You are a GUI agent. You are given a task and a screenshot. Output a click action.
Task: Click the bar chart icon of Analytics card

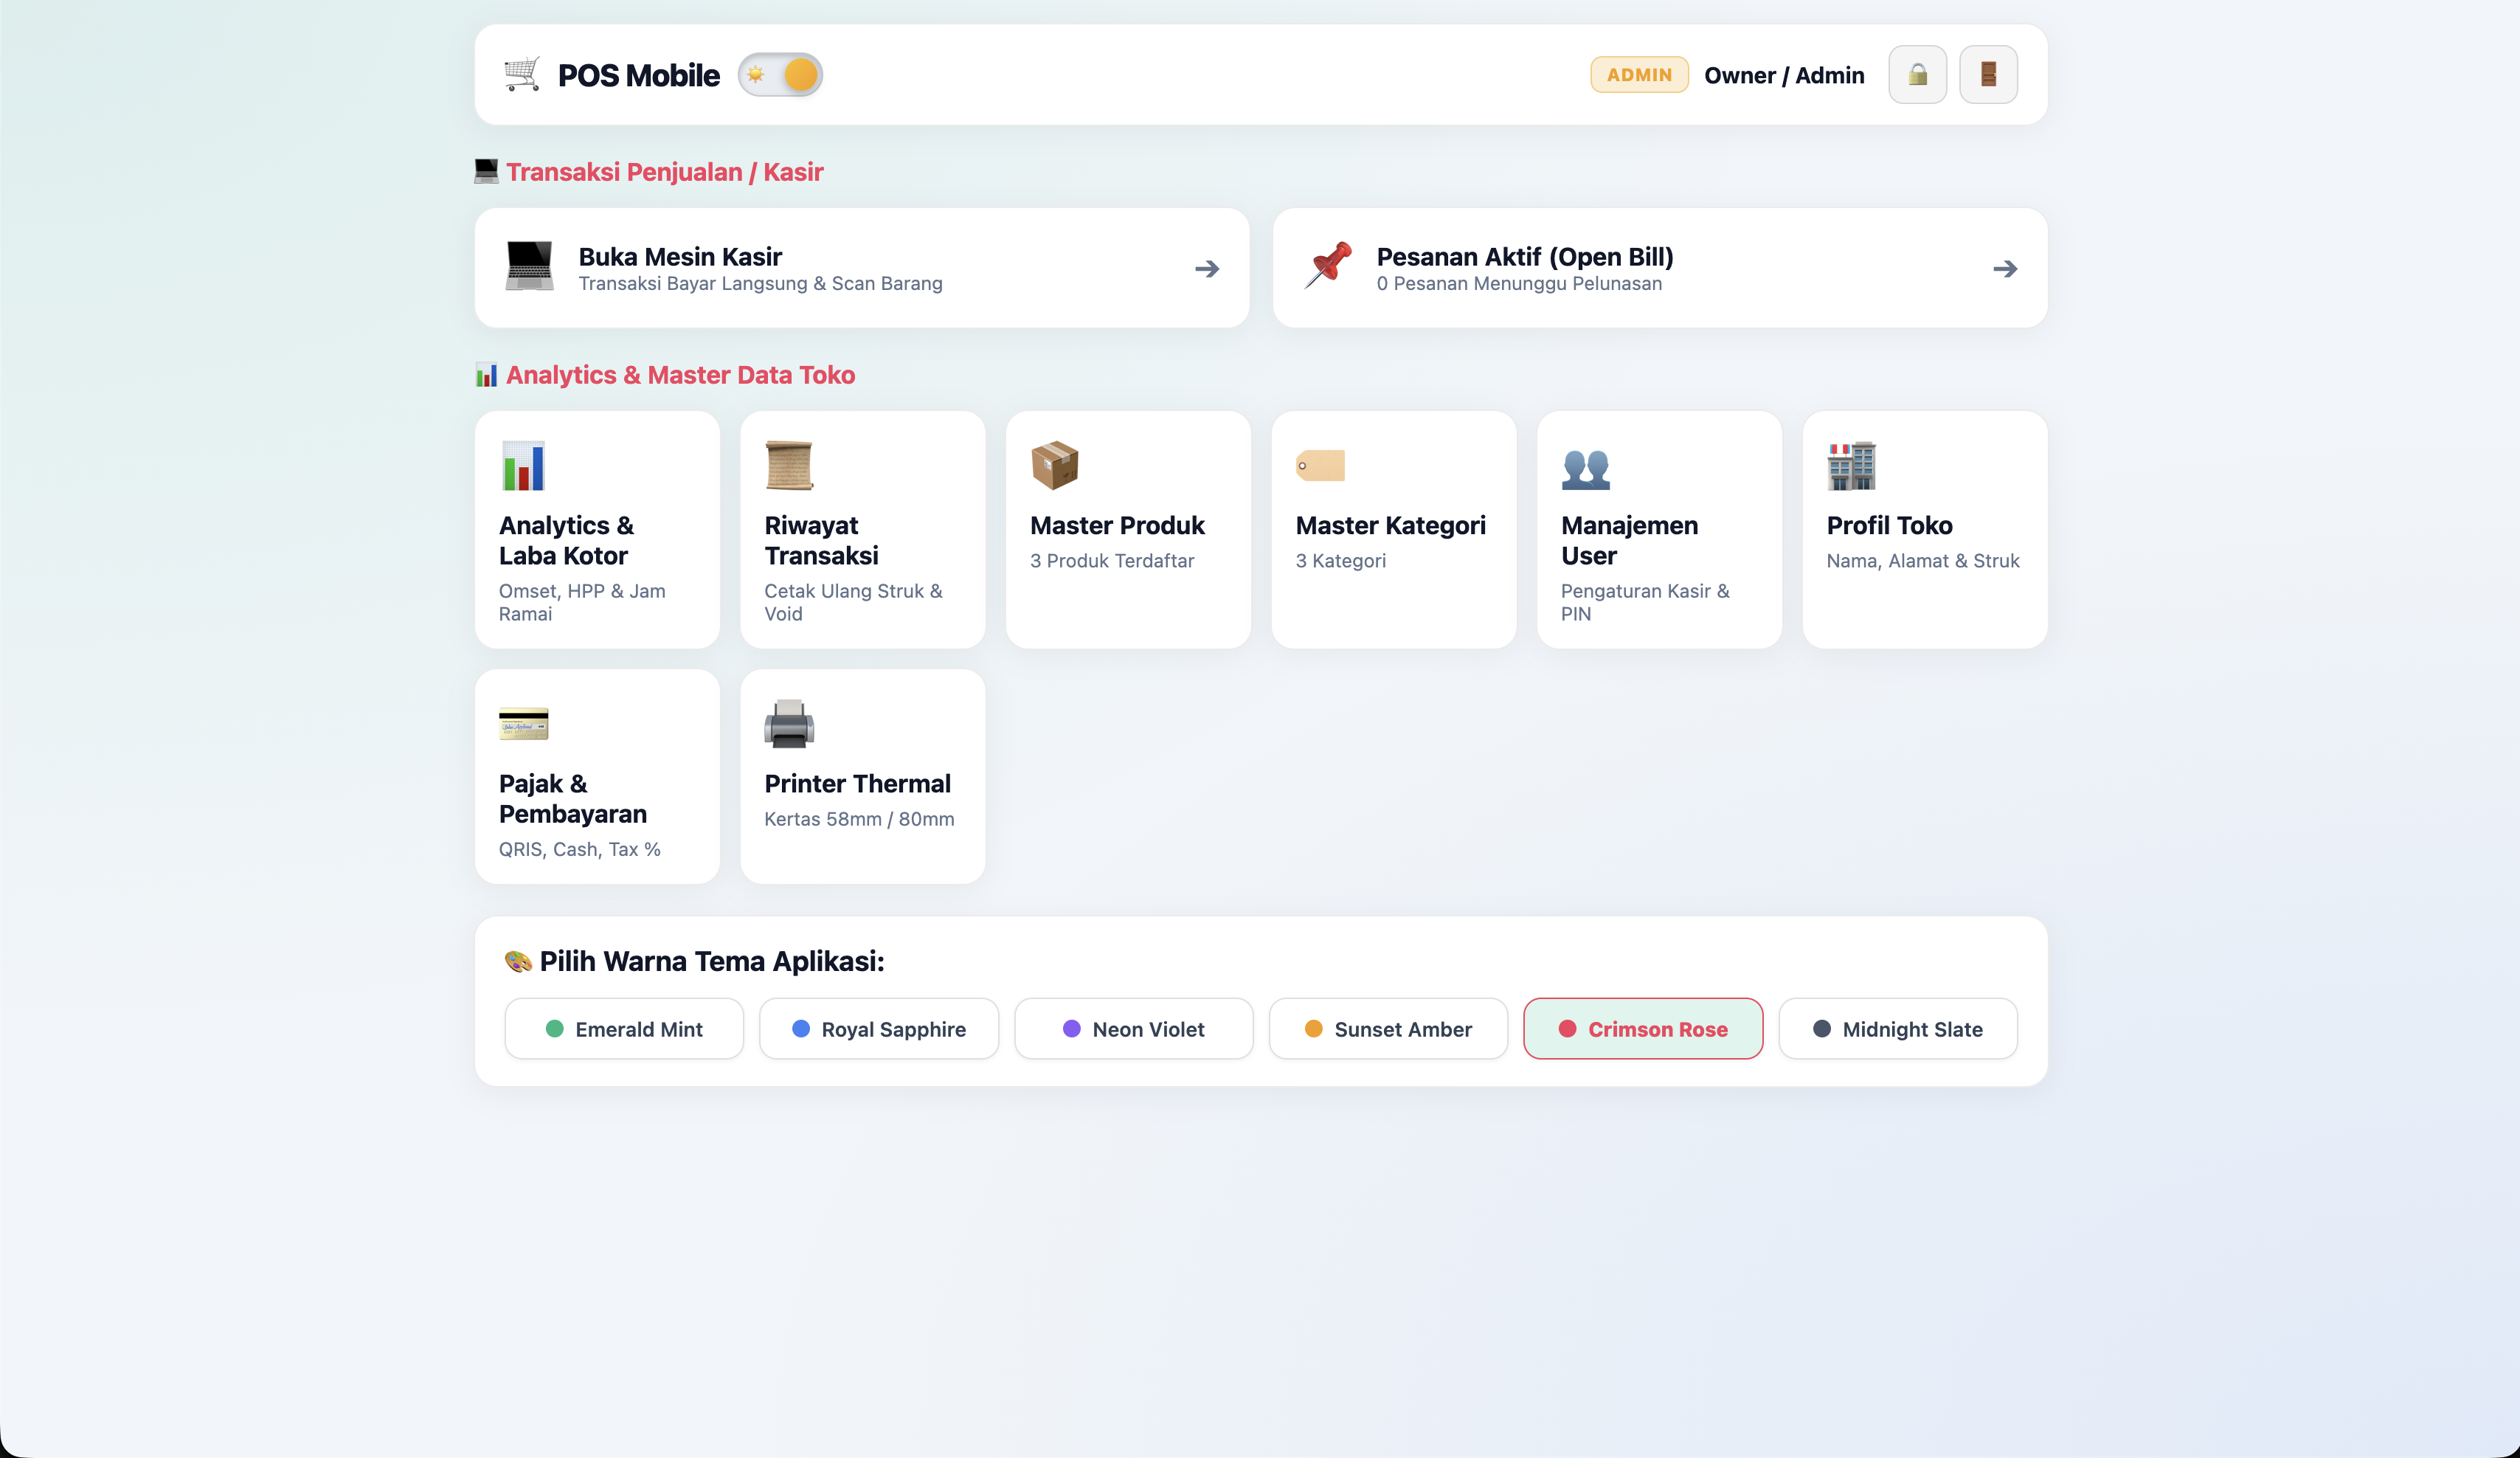click(523, 466)
